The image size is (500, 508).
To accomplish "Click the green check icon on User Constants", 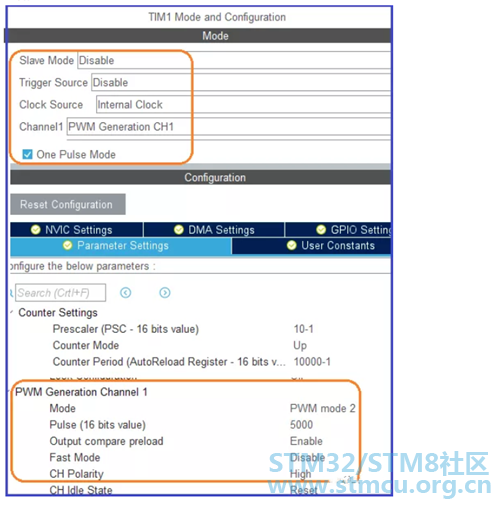I will click(x=292, y=246).
